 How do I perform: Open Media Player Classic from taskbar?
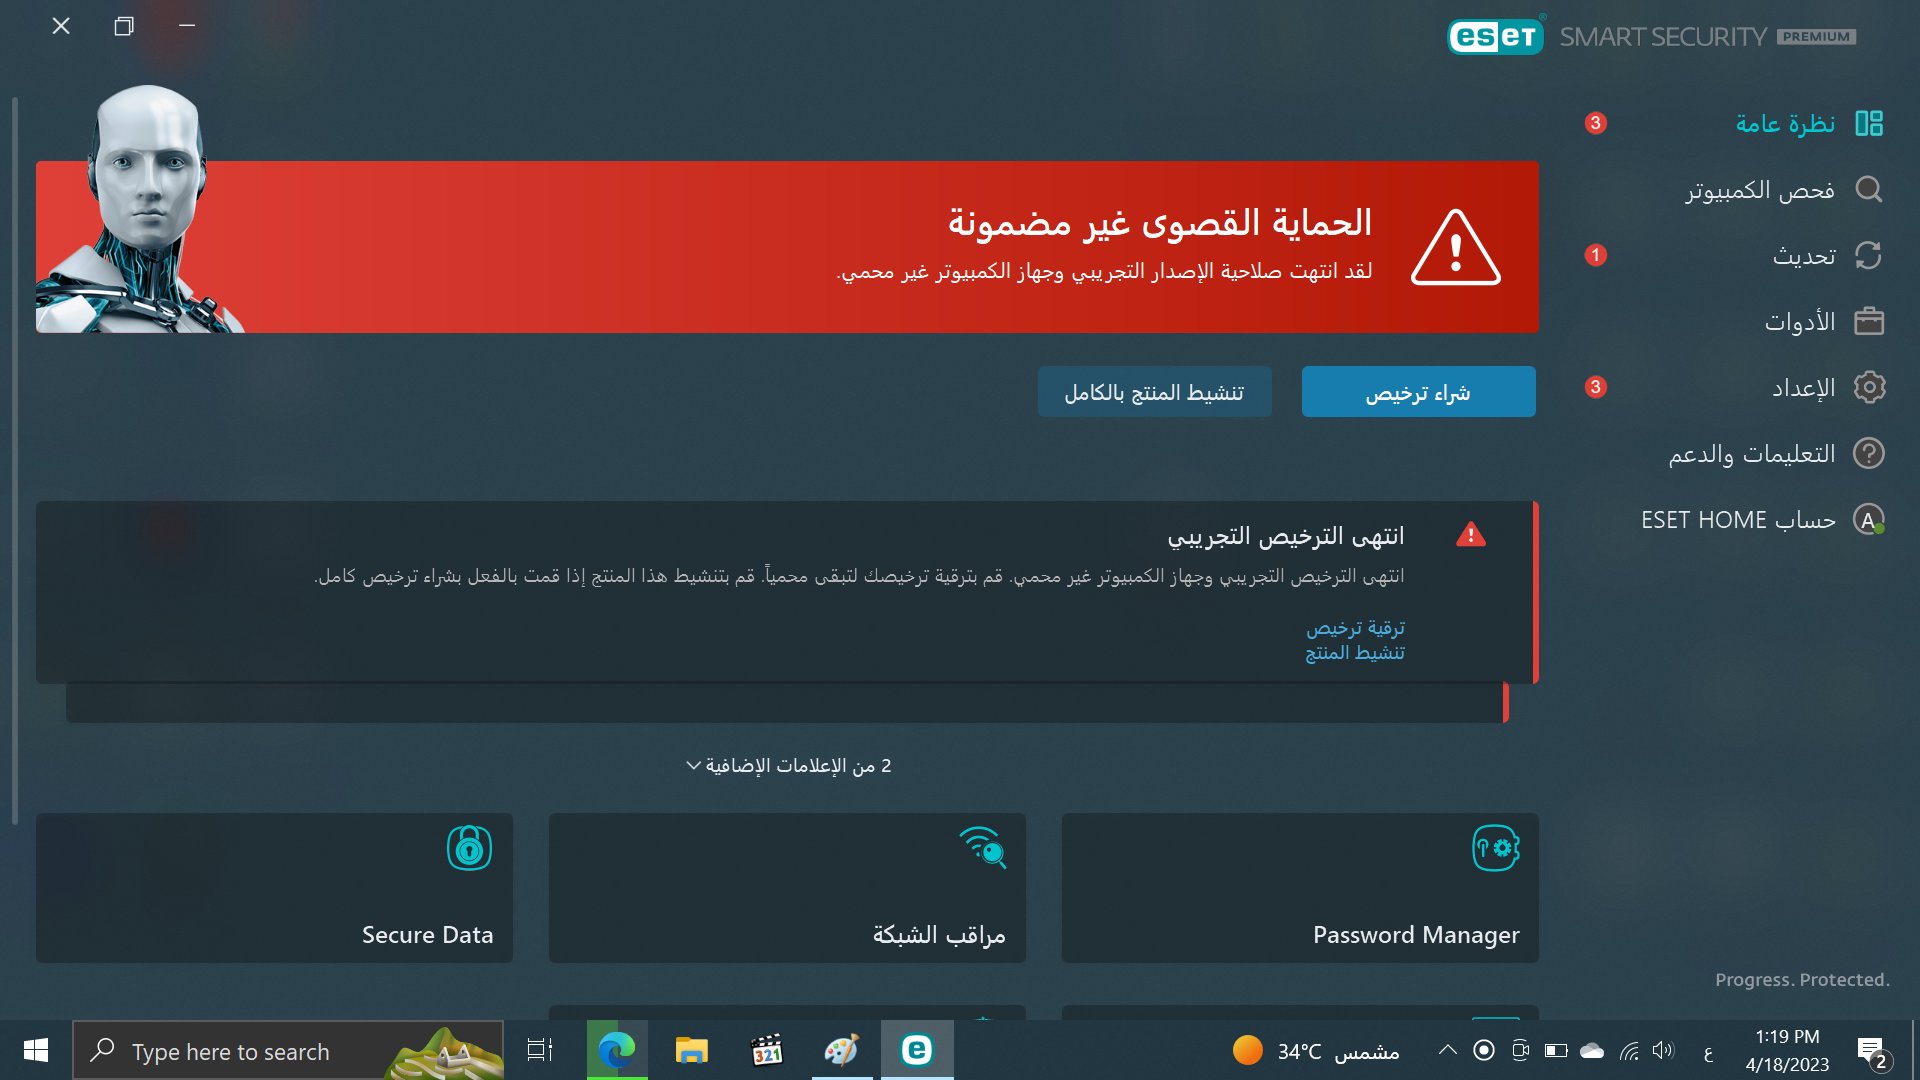766,1050
